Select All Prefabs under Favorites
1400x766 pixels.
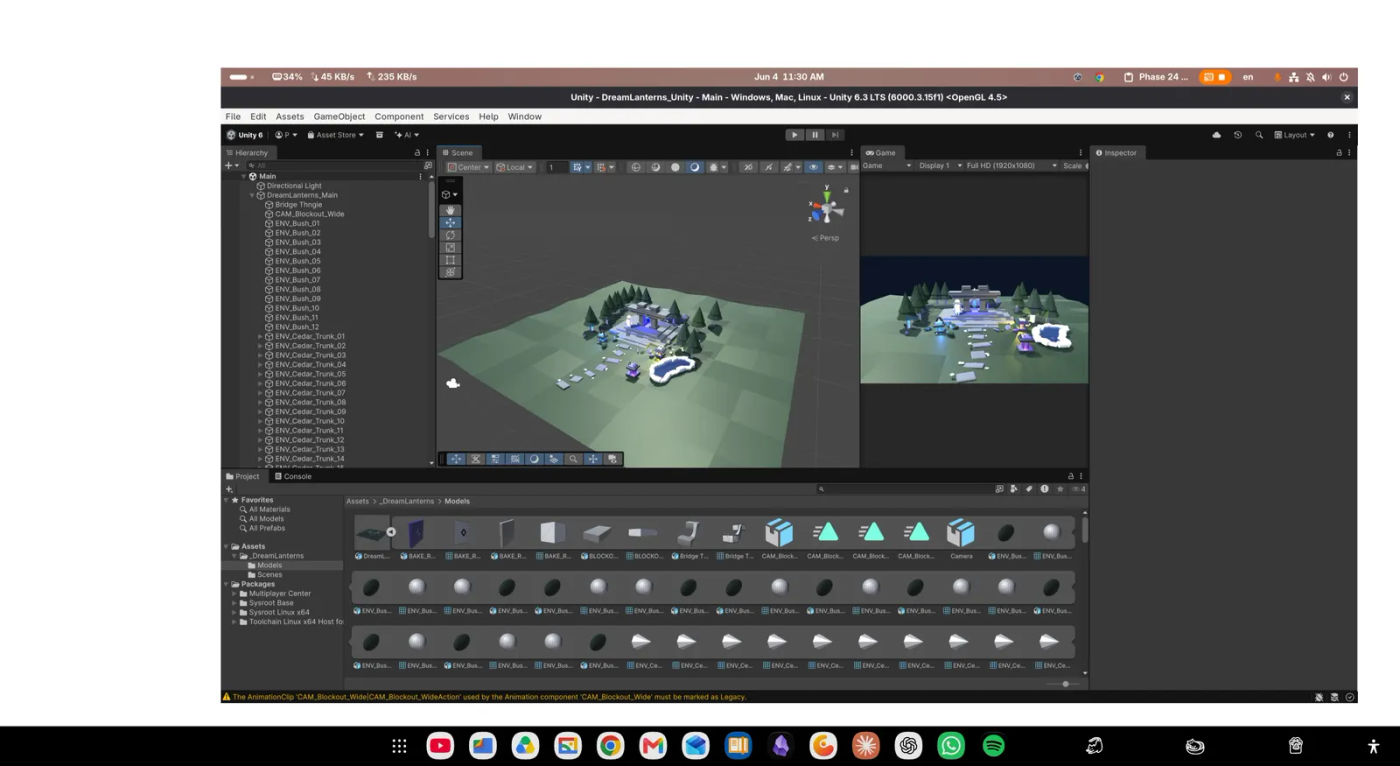coord(267,528)
